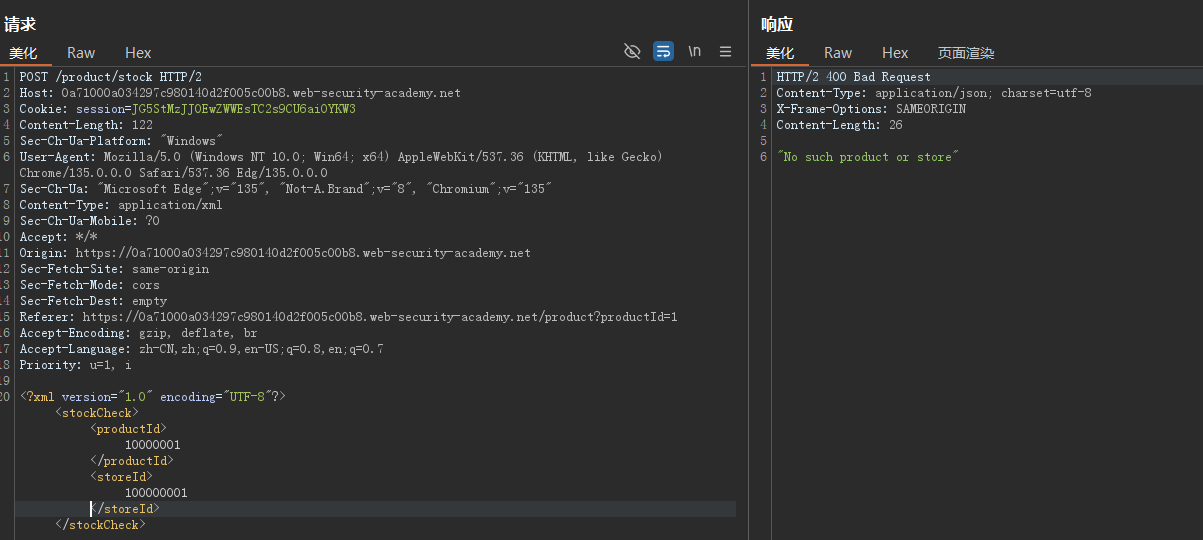Click the Sec-Fetch-Site: same-origin line
Viewport: 1203px width, 540px height.
coord(114,269)
